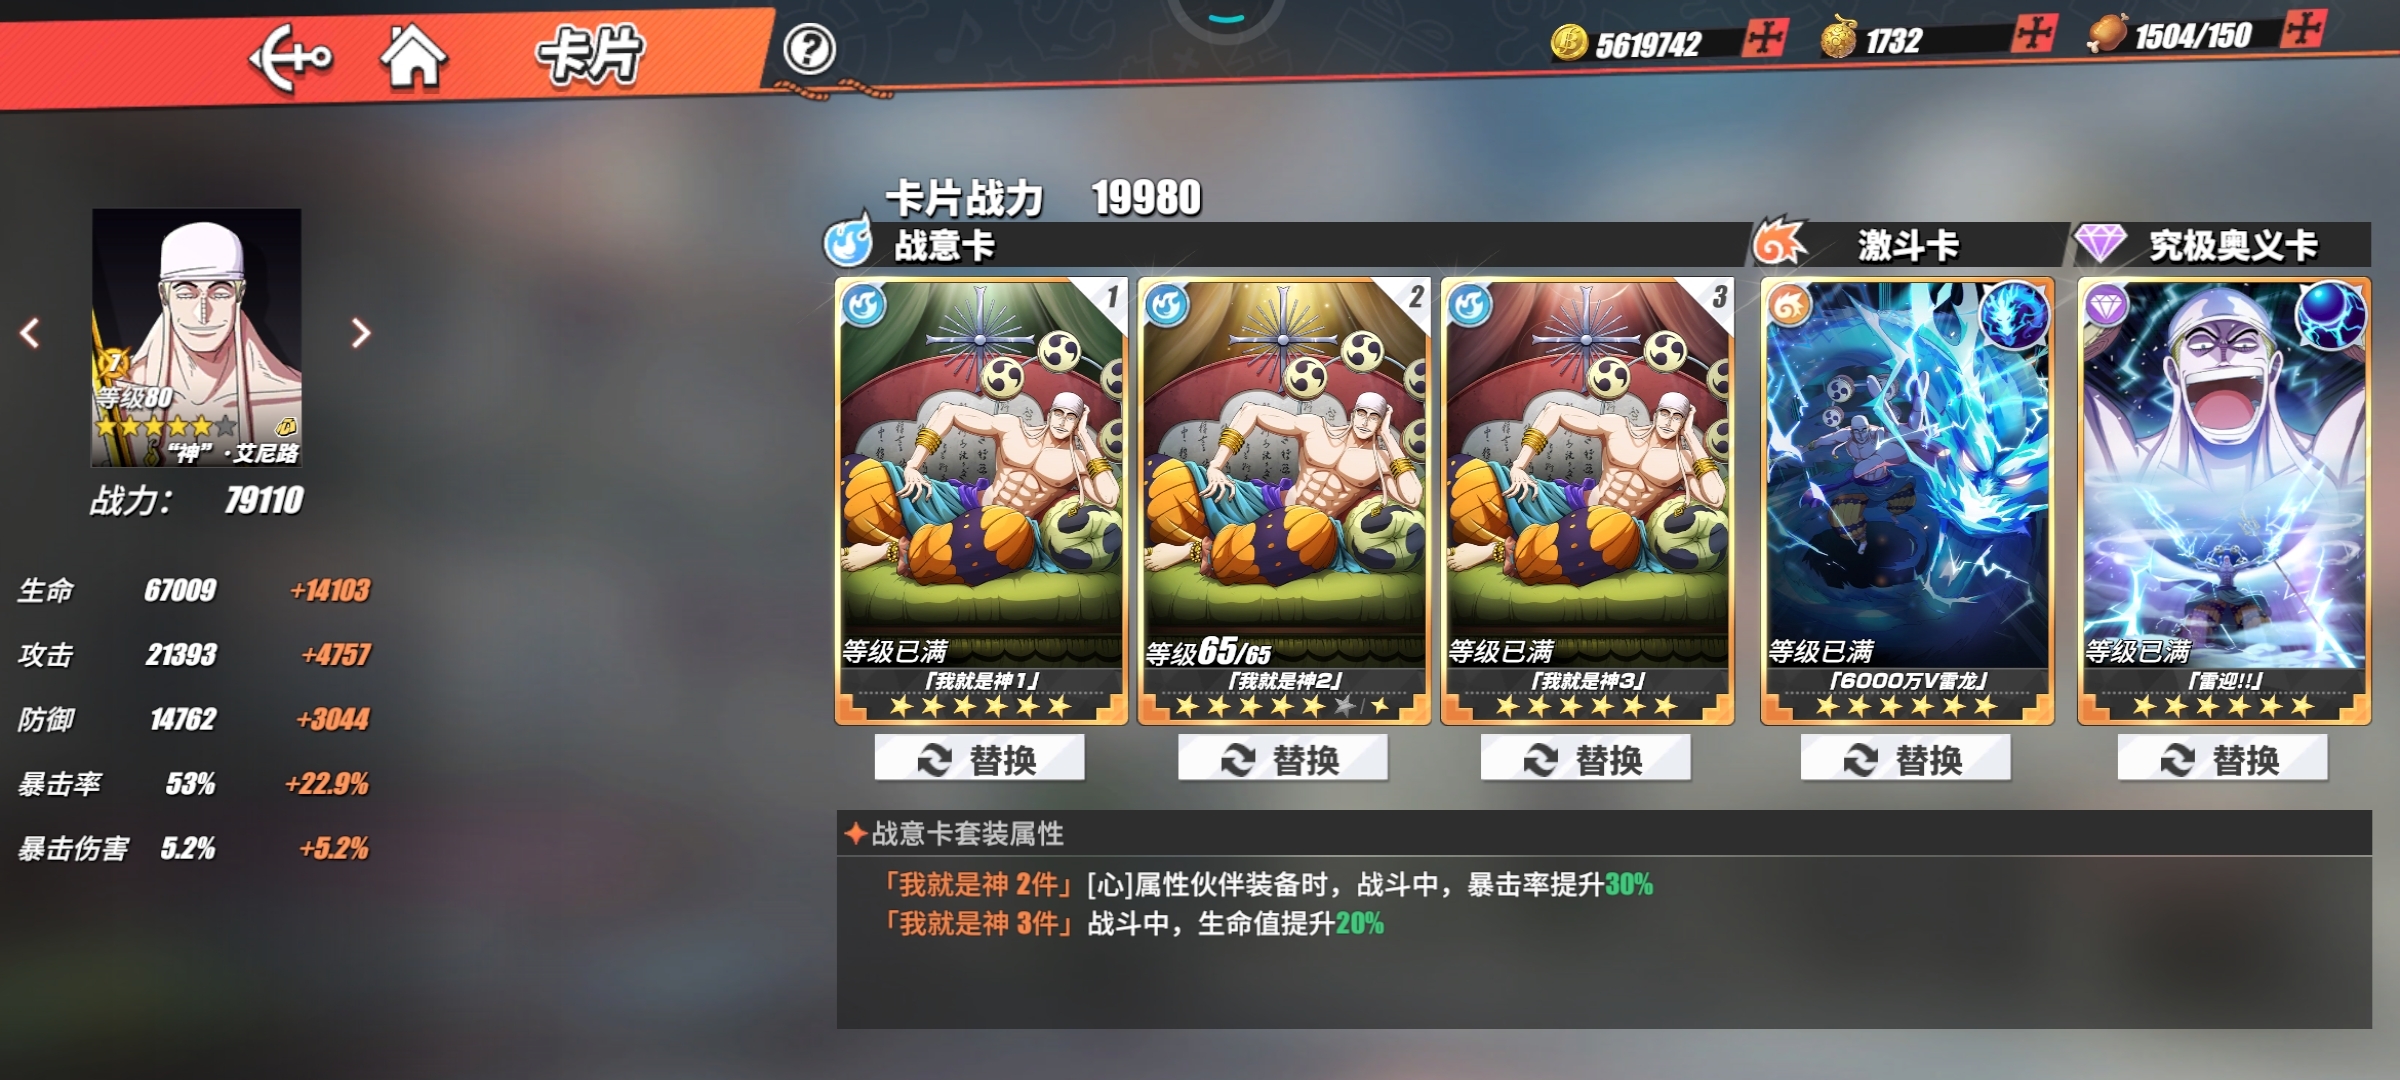The height and width of the screenshot is (1080, 2400).
Task: Switch to next character with right arrow
Action: point(360,333)
